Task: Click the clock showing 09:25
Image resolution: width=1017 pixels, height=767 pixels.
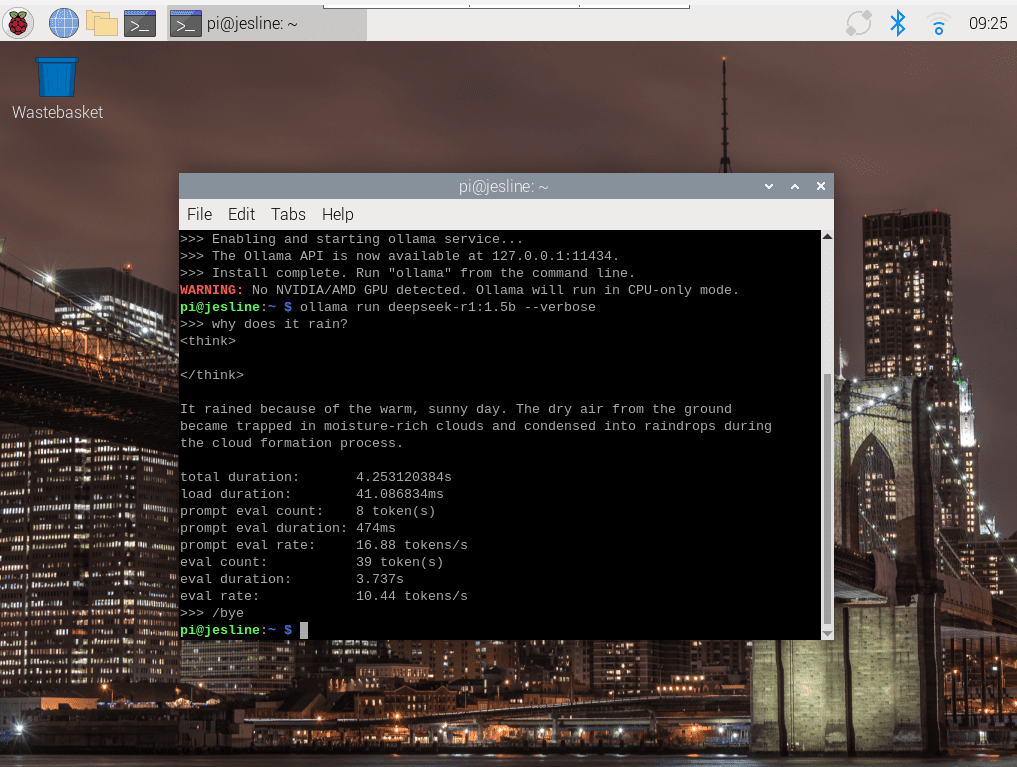Action: pyautogui.click(x=991, y=23)
